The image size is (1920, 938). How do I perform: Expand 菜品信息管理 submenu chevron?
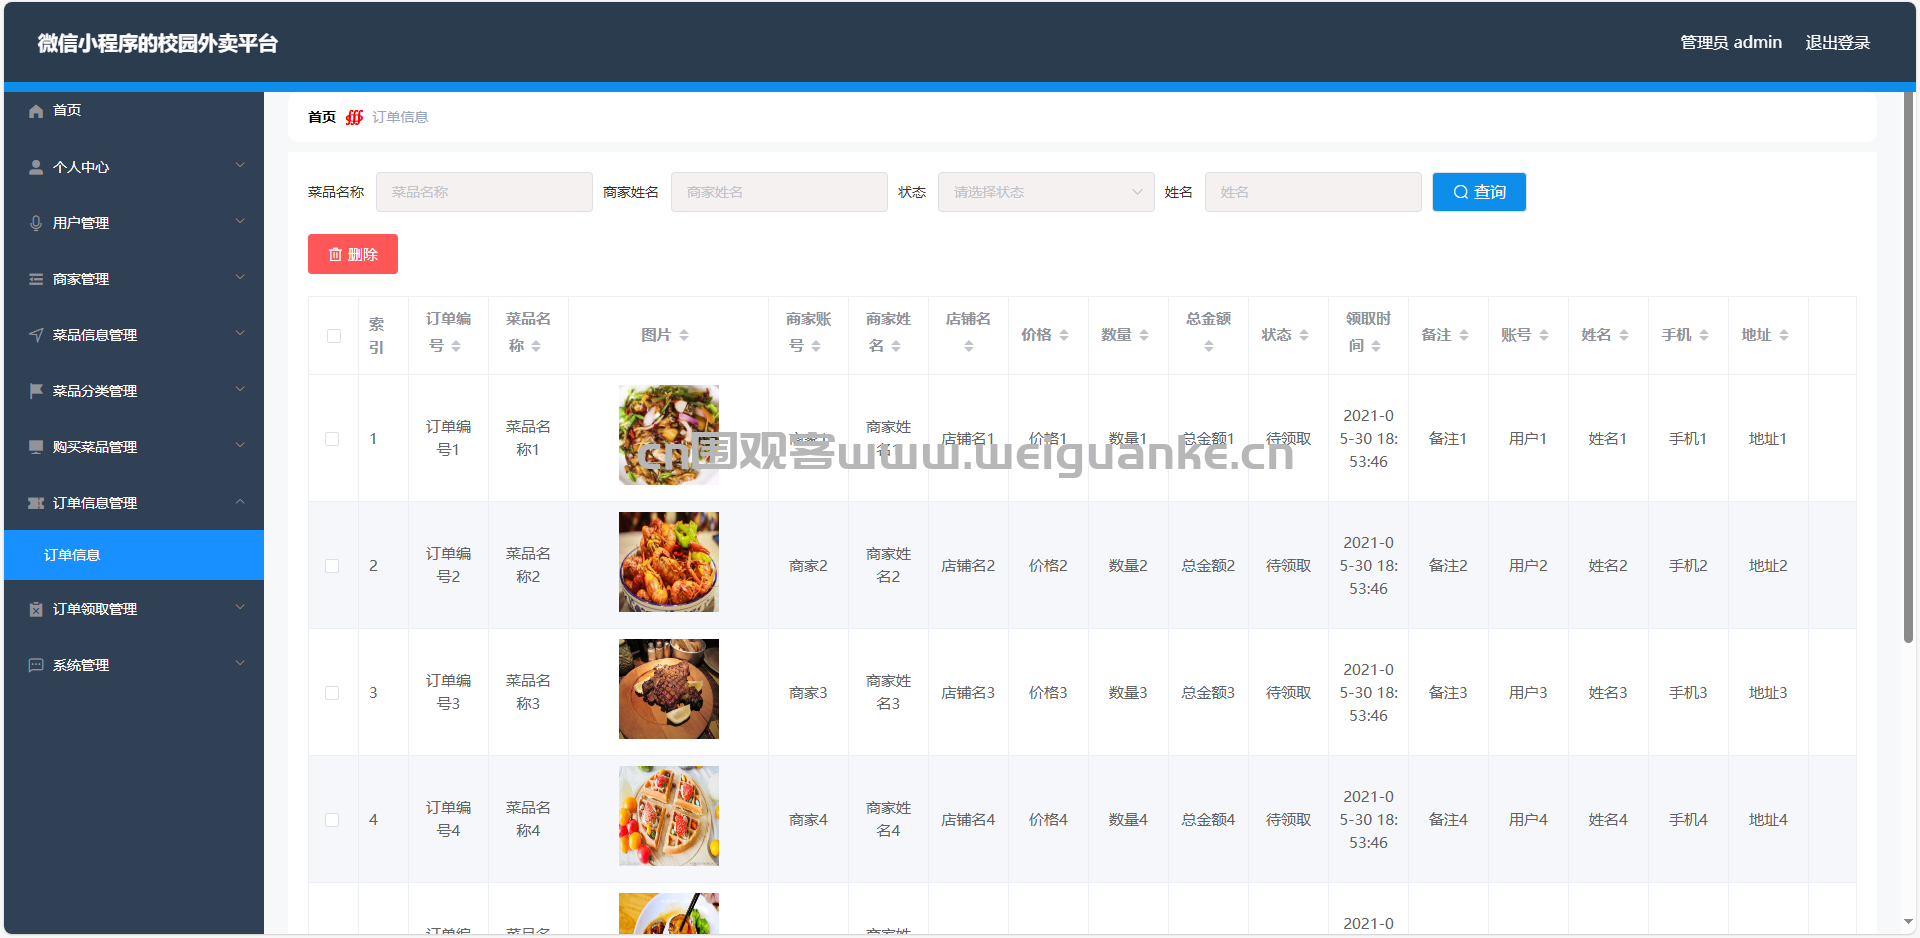click(240, 333)
